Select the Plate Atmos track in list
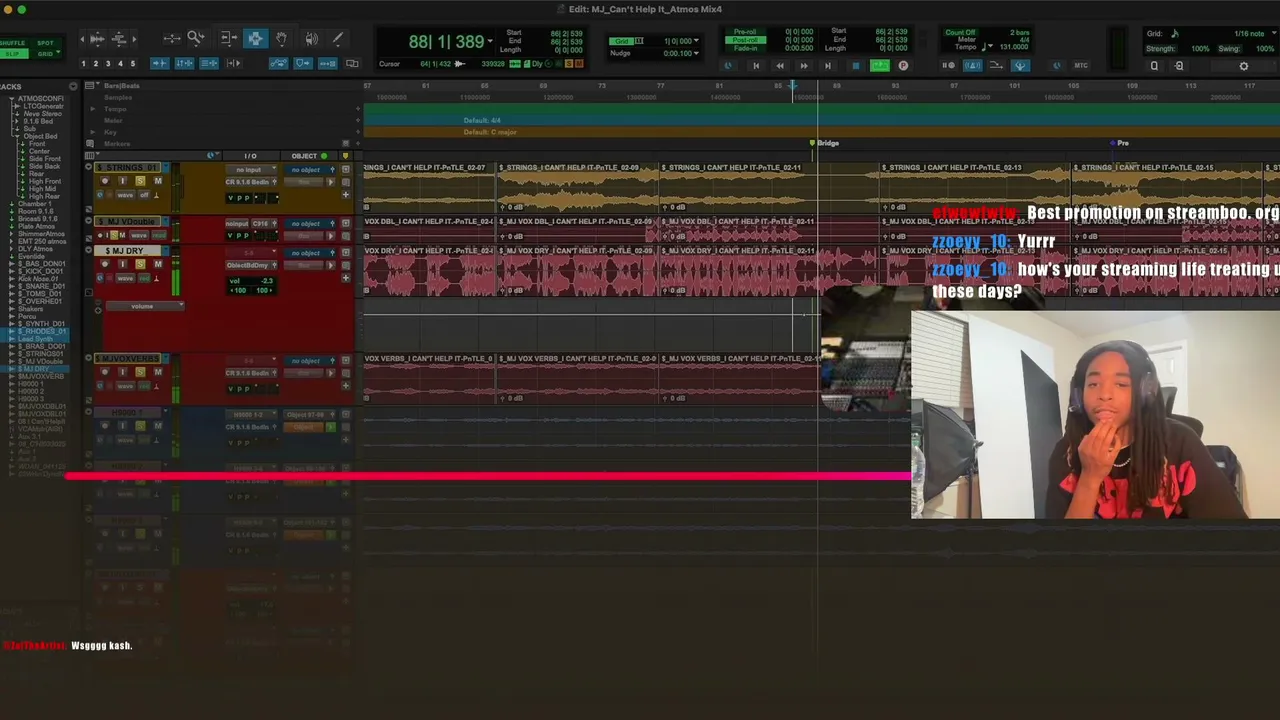Screen dimensions: 1280x720 point(37,226)
